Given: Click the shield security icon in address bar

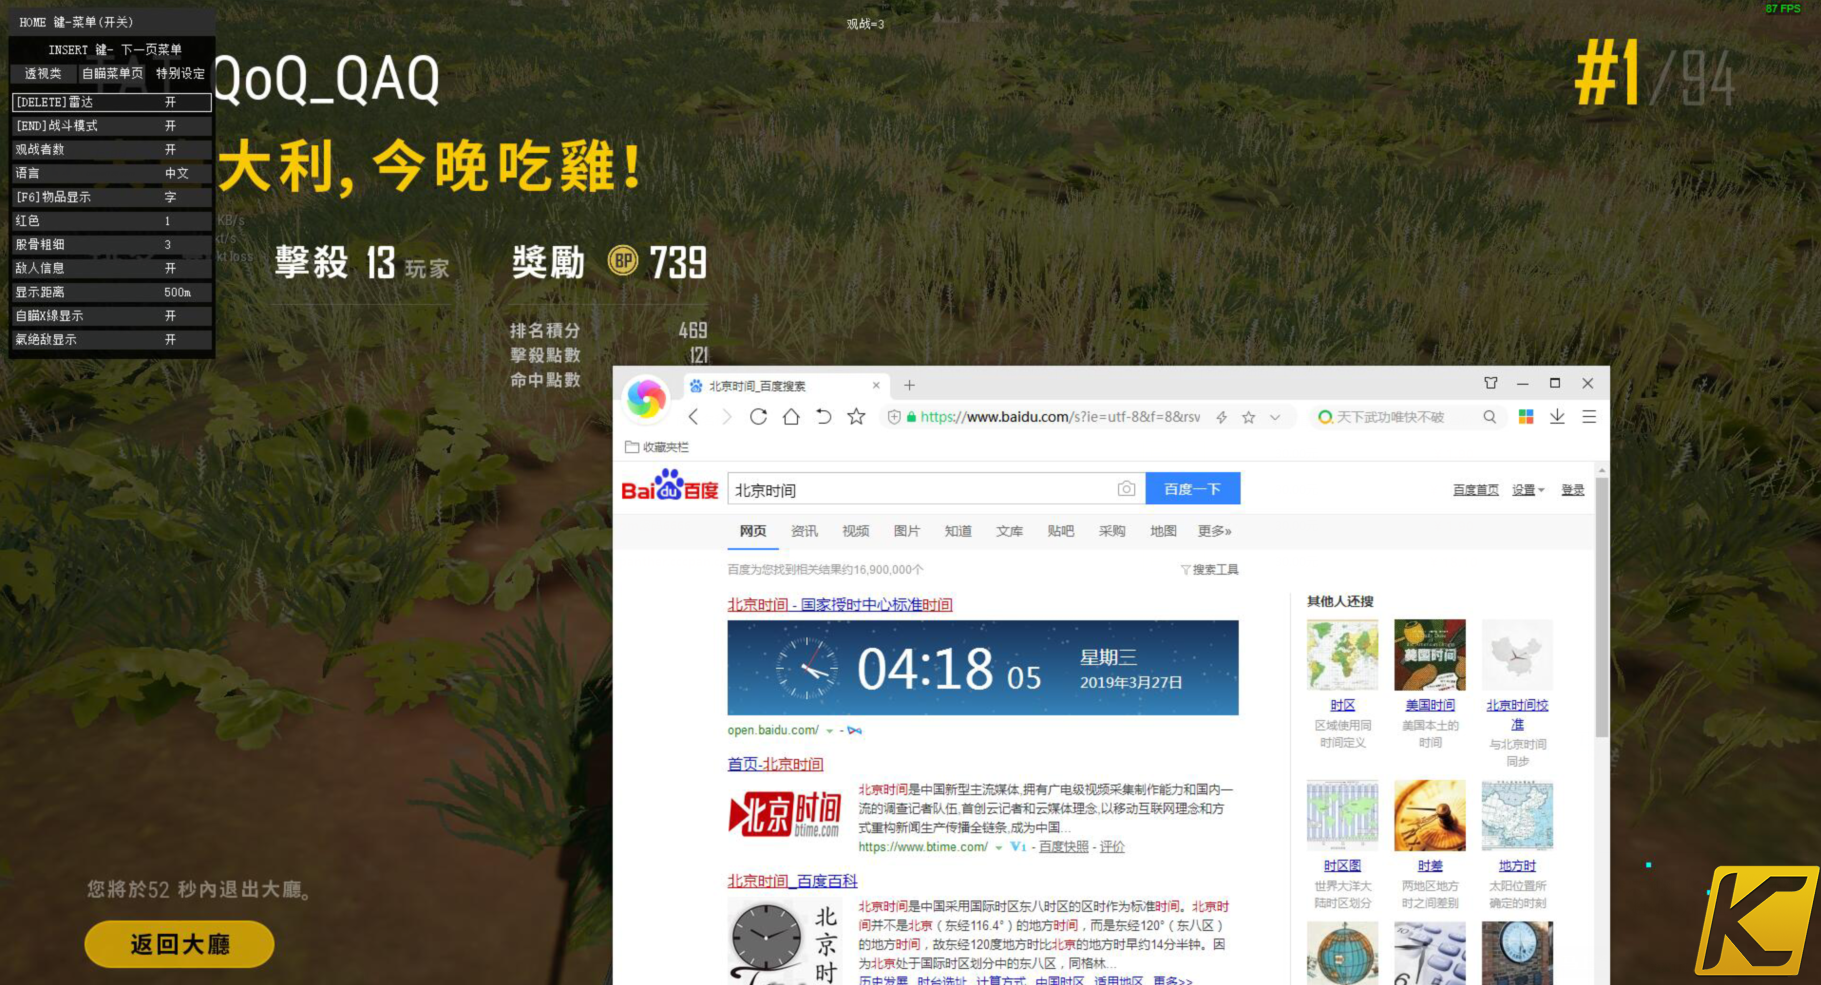Looking at the screenshot, I should (x=894, y=417).
